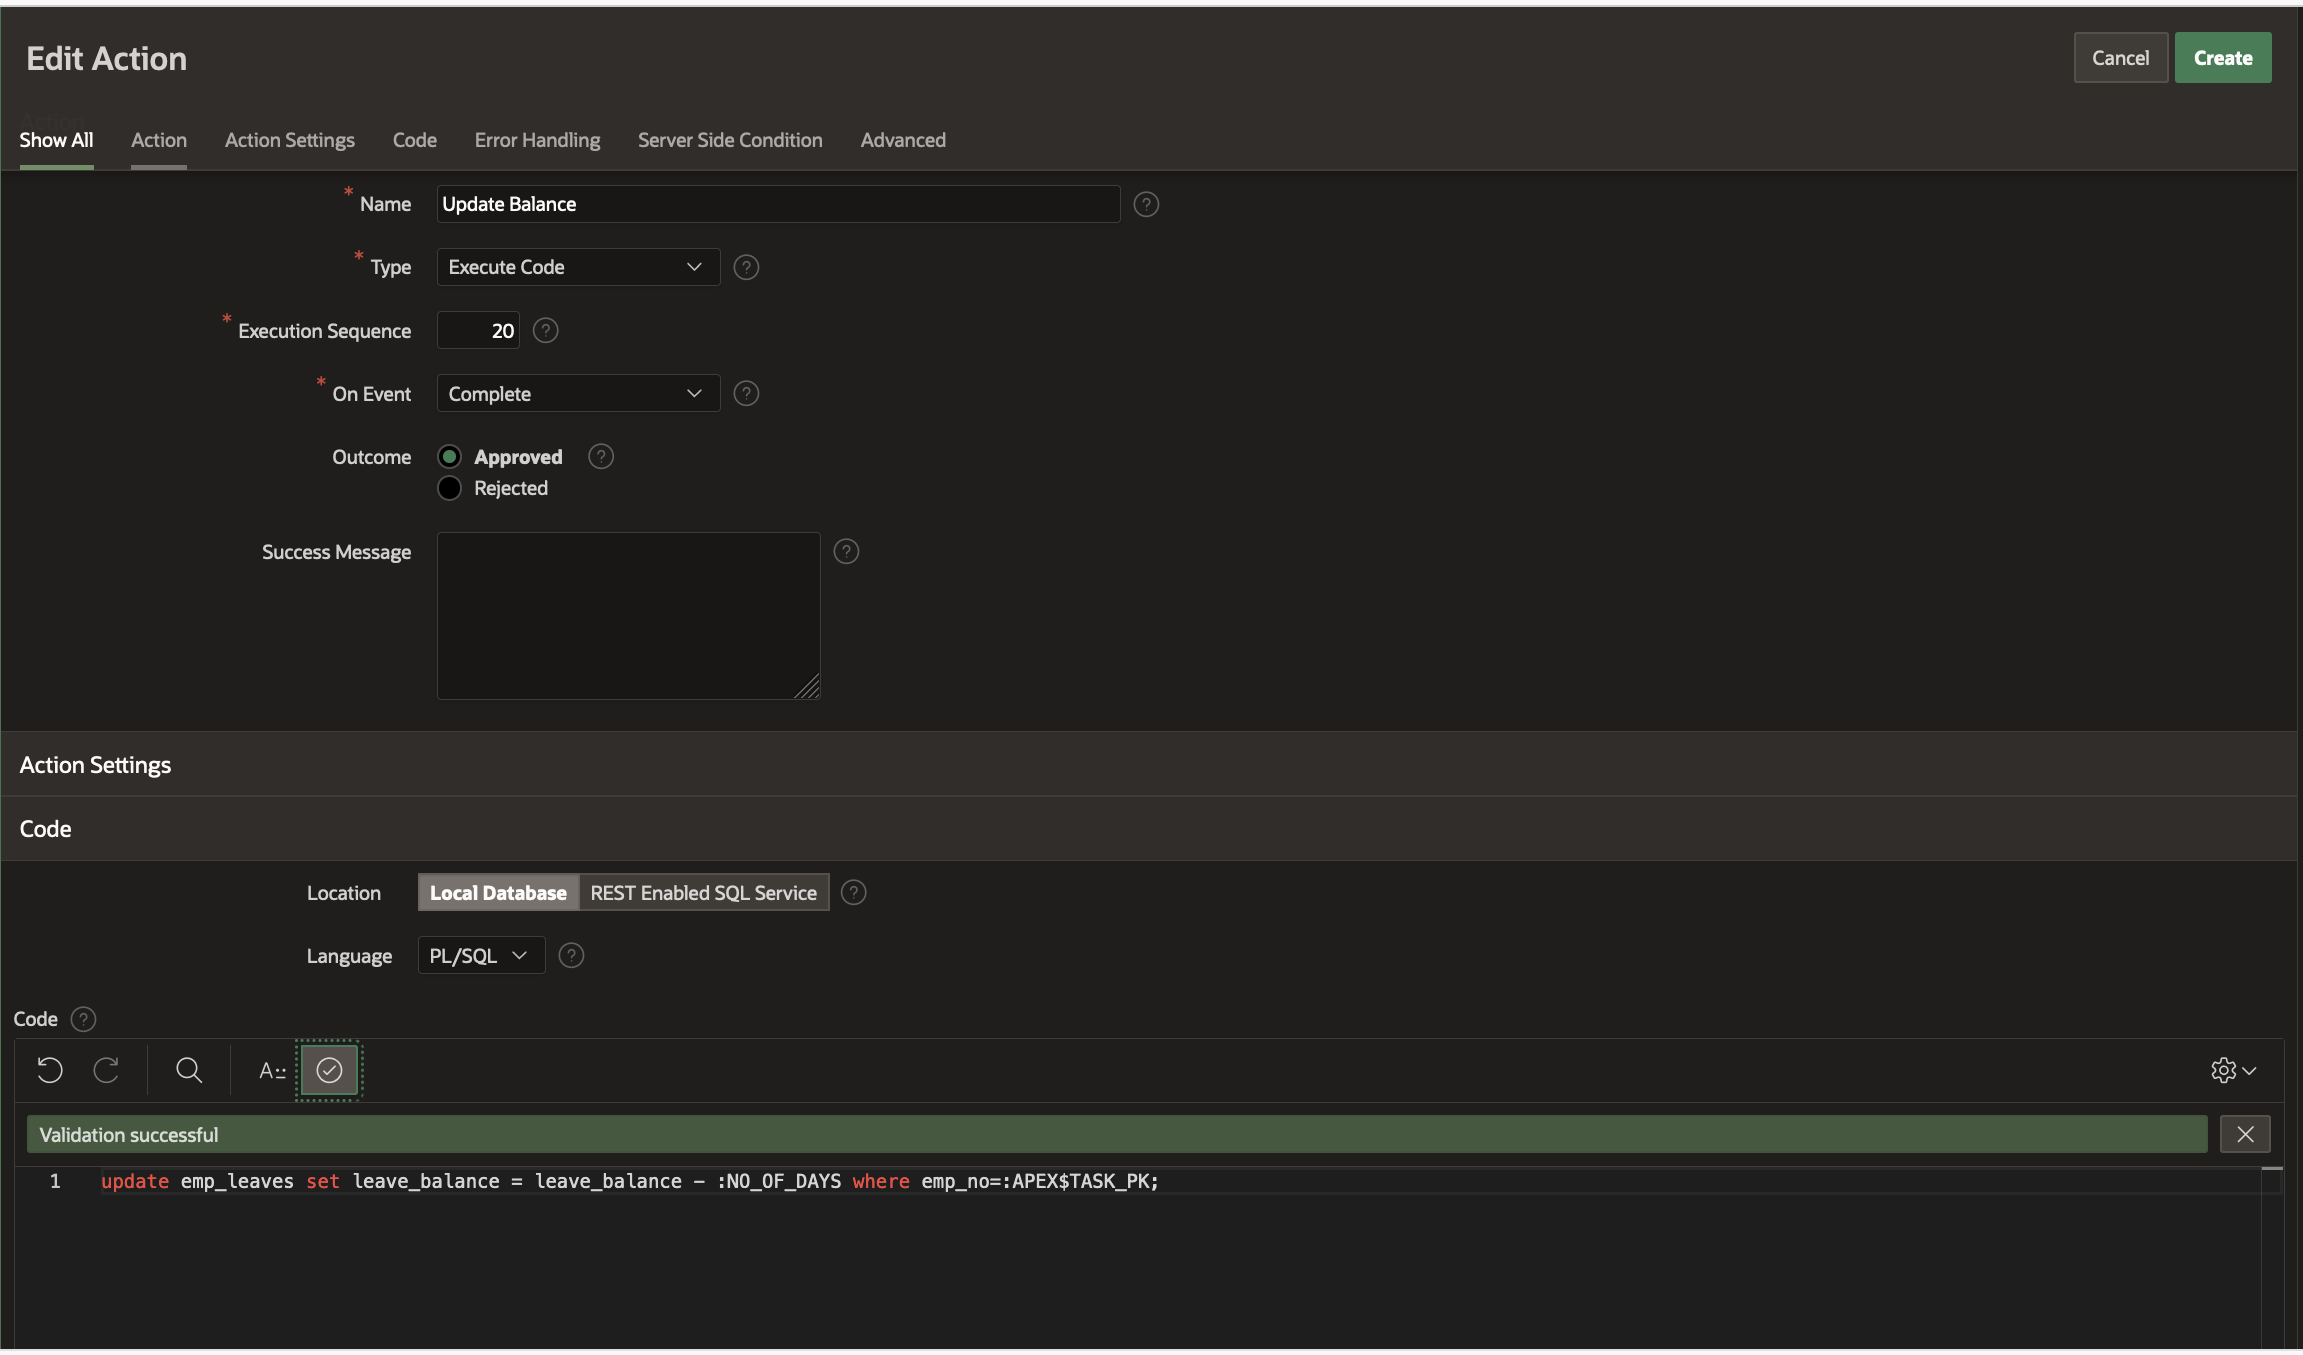Image resolution: width=2303 pixels, height=1355 pixels.
Task: Switch to the Error Handling tab
Action: point(537,140)
